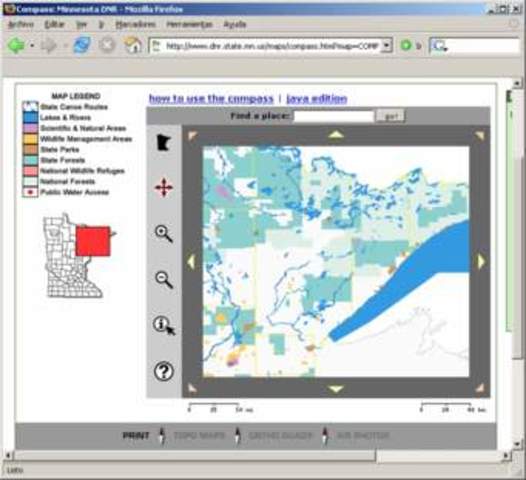The image size is (526, 480).
Task: Pan map southwest with corner arrow
Action: coord(192,388)
